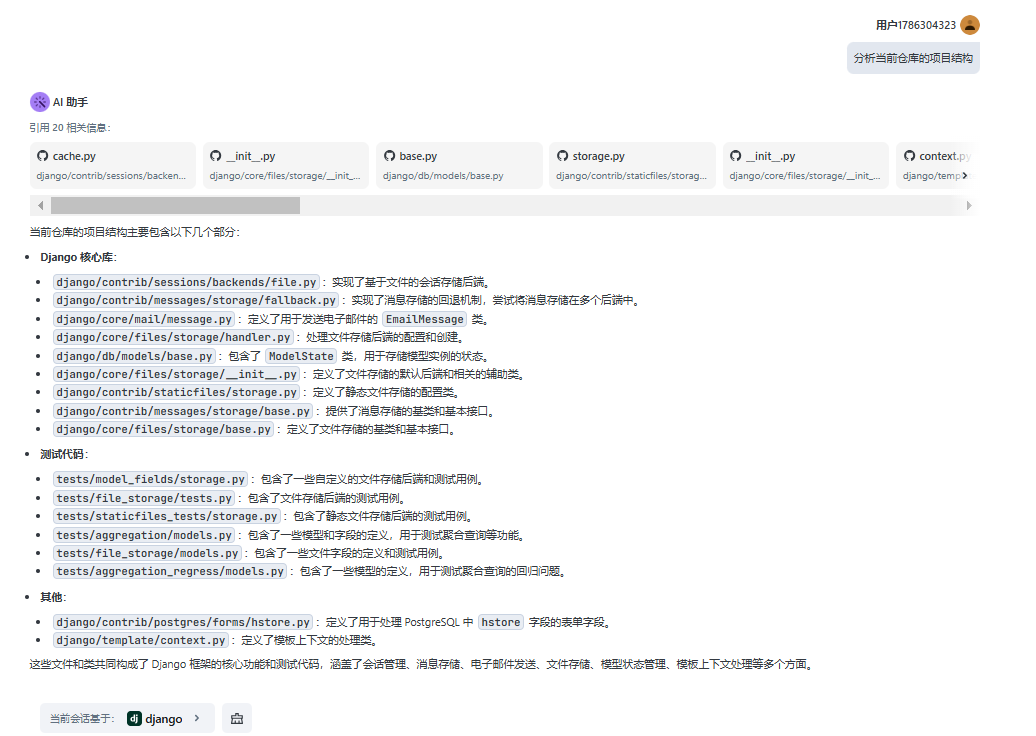Click the toolbox icon button
Image resolution: width=1036 pixels, height=736 pixels.
(237, 718)
